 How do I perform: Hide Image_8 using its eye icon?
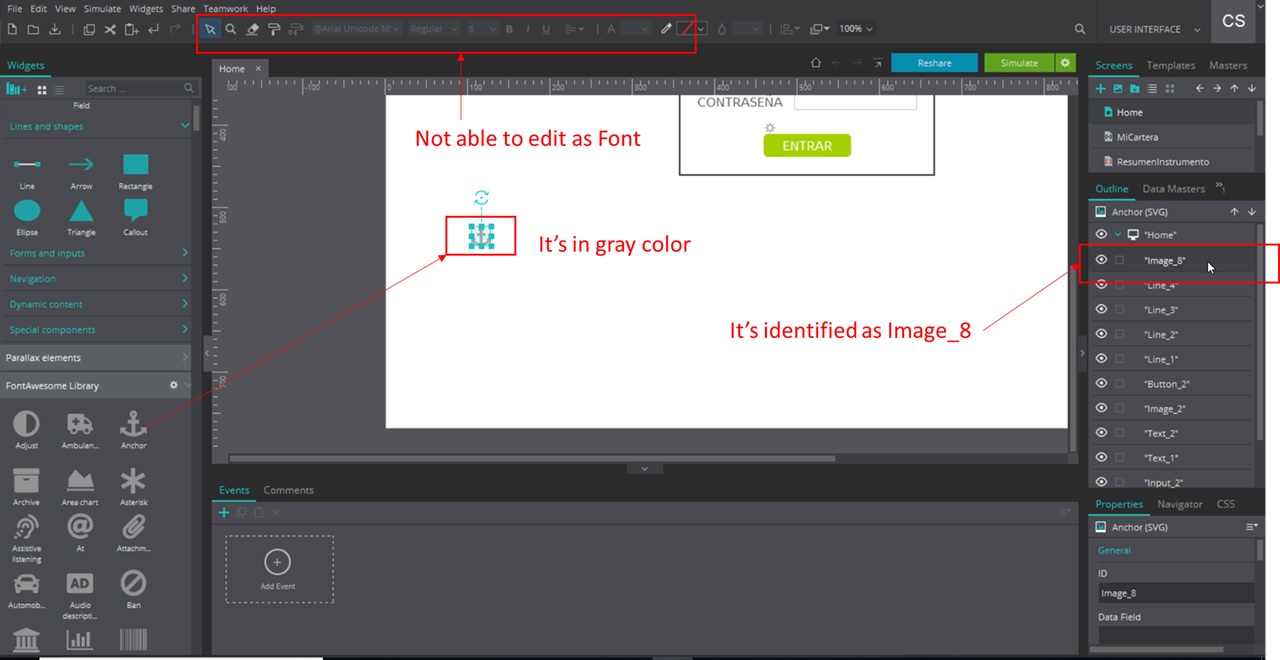click(x=1101, y=260)
